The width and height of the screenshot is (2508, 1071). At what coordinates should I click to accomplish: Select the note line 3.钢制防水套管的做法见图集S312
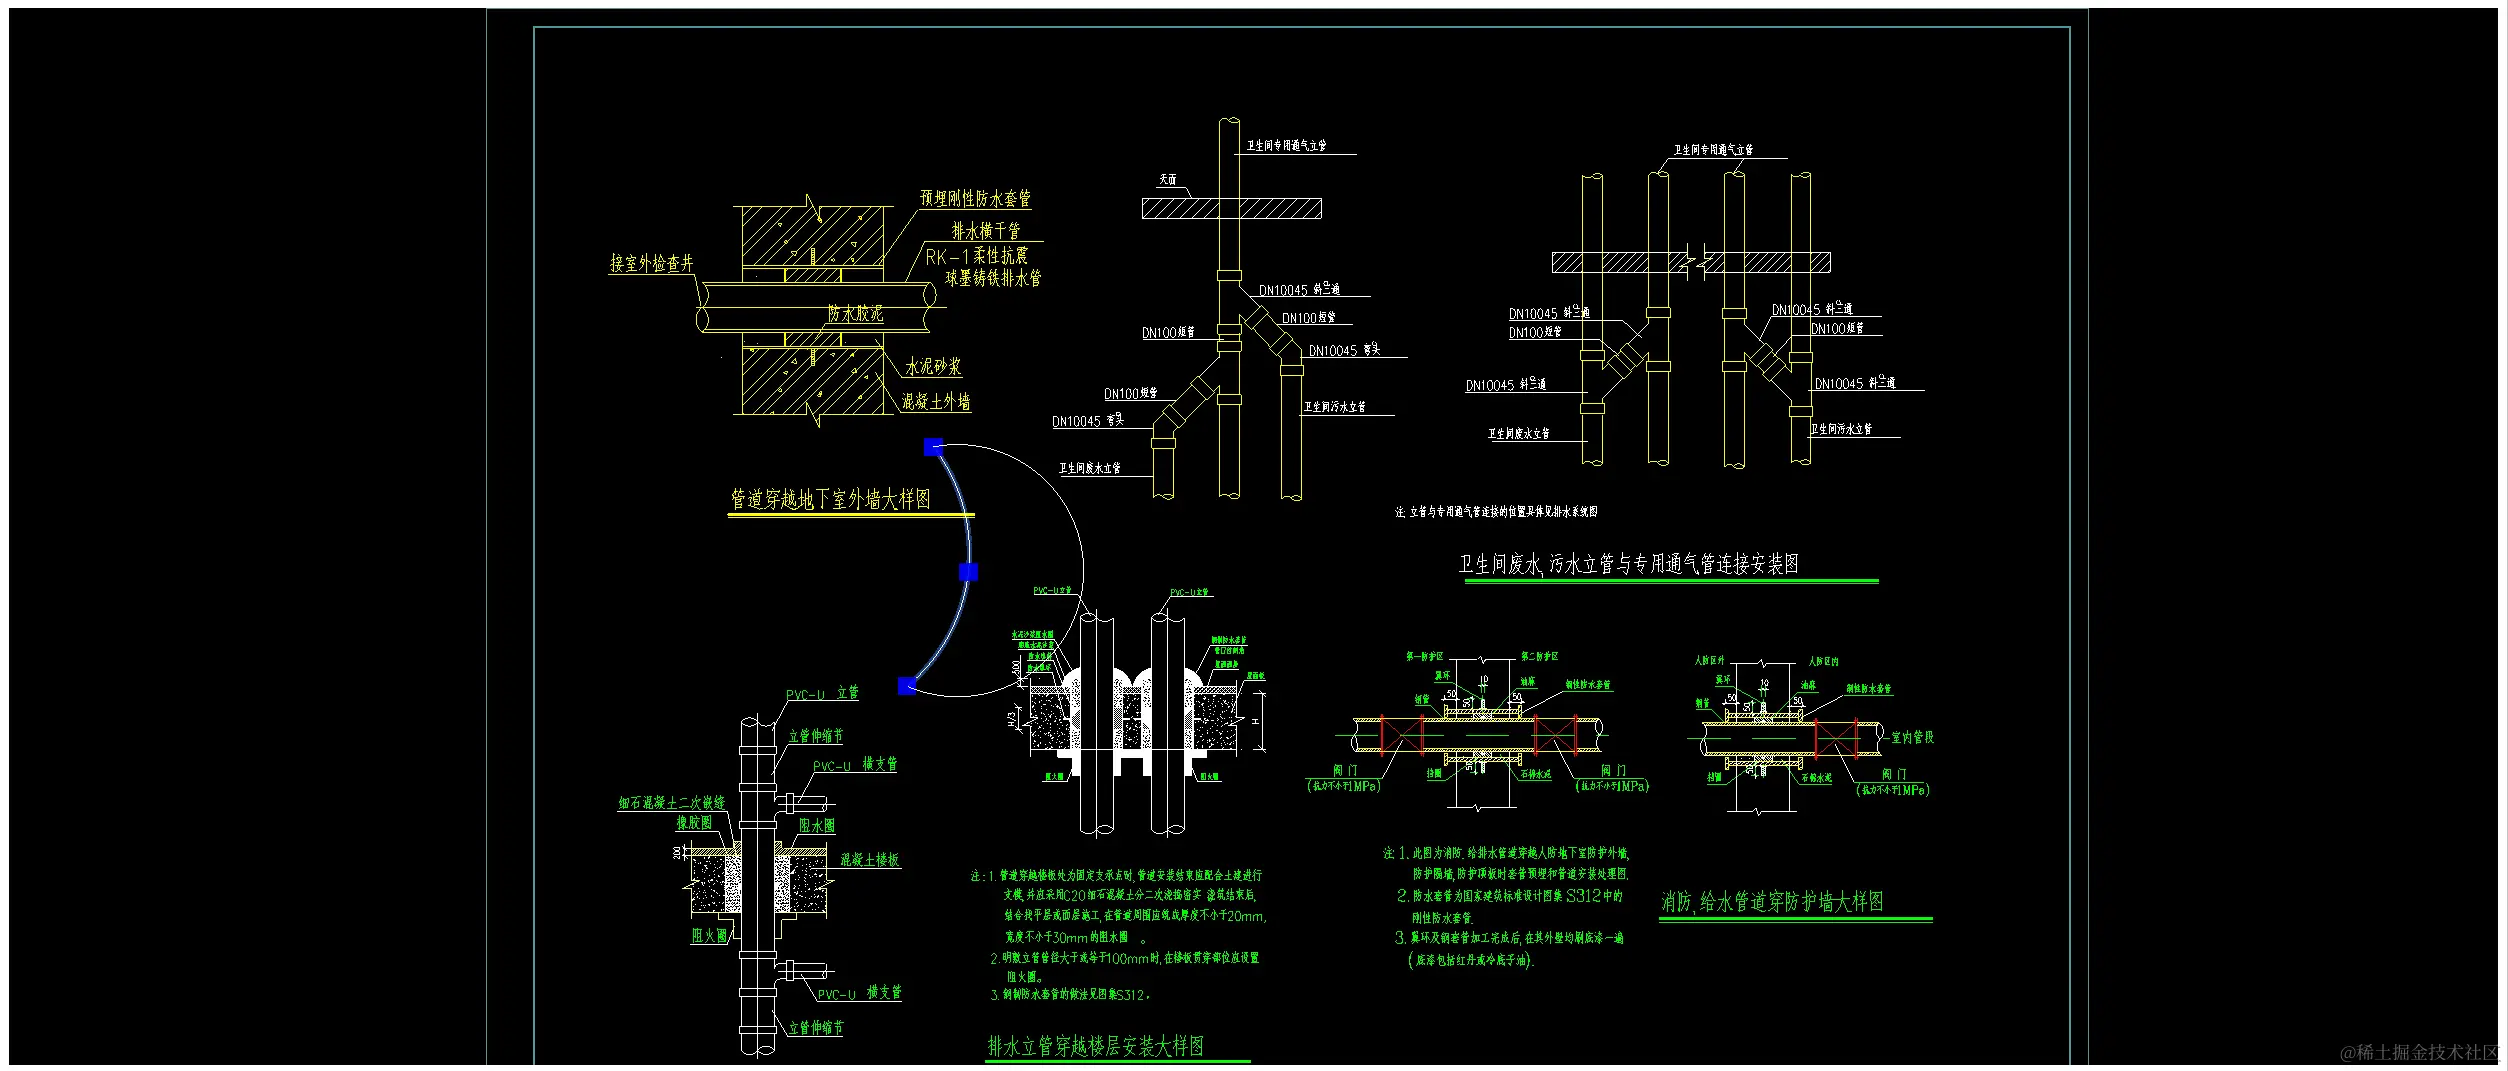[x=1070, y=995]
